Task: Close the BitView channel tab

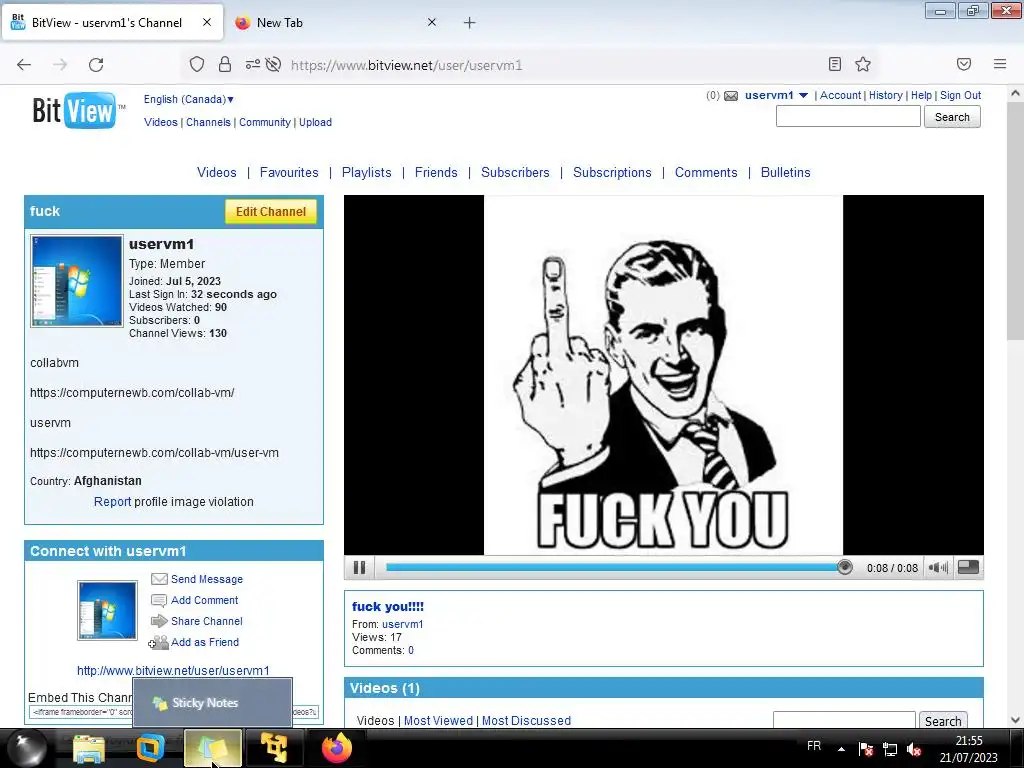Action: coord(207,22)
